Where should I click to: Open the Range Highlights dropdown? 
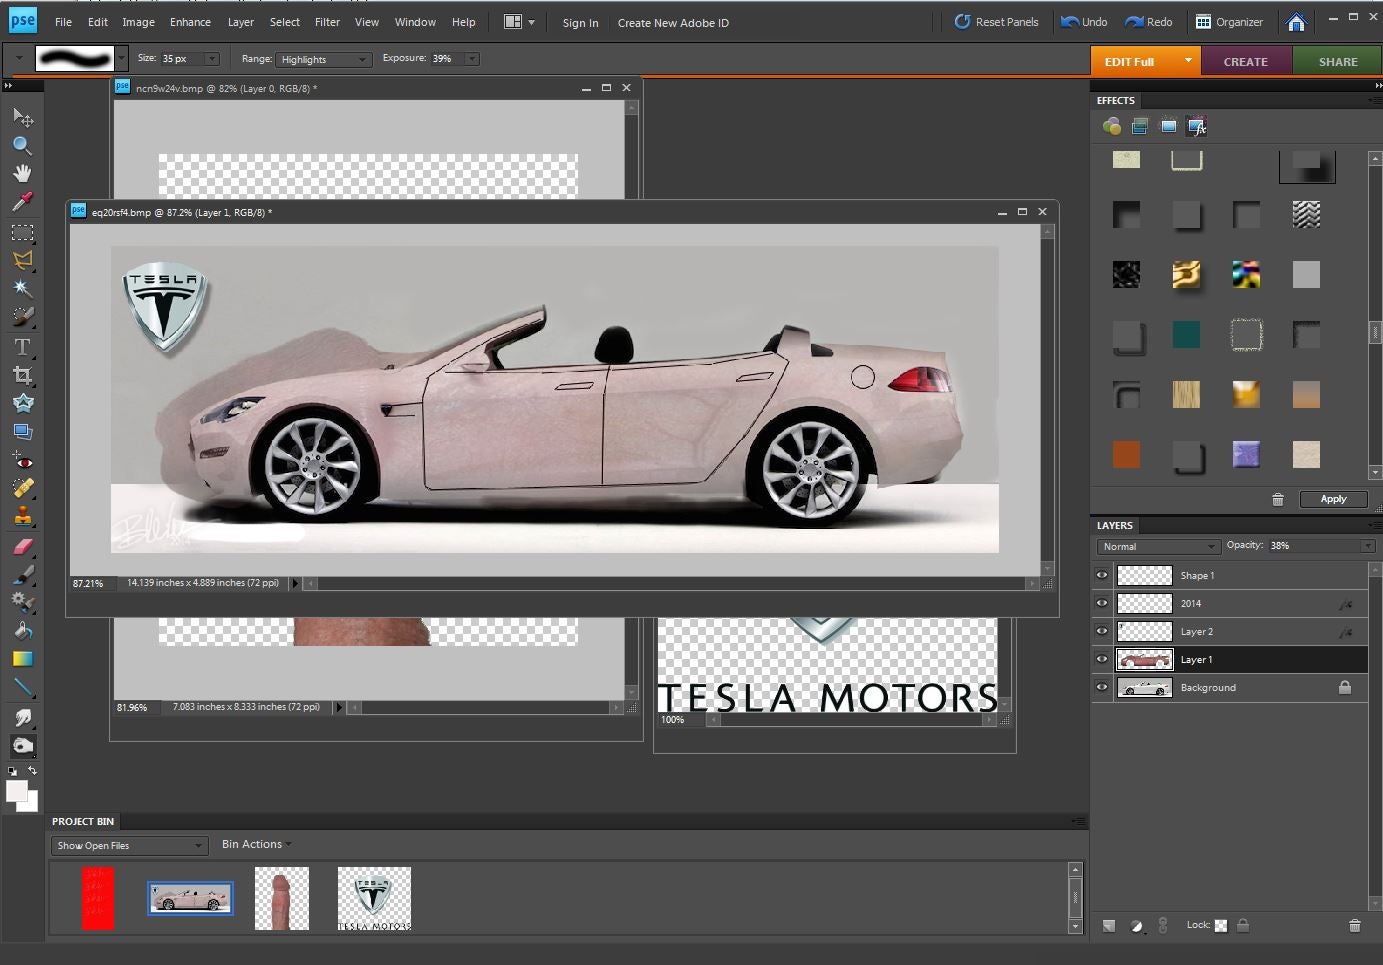[323, 59]
